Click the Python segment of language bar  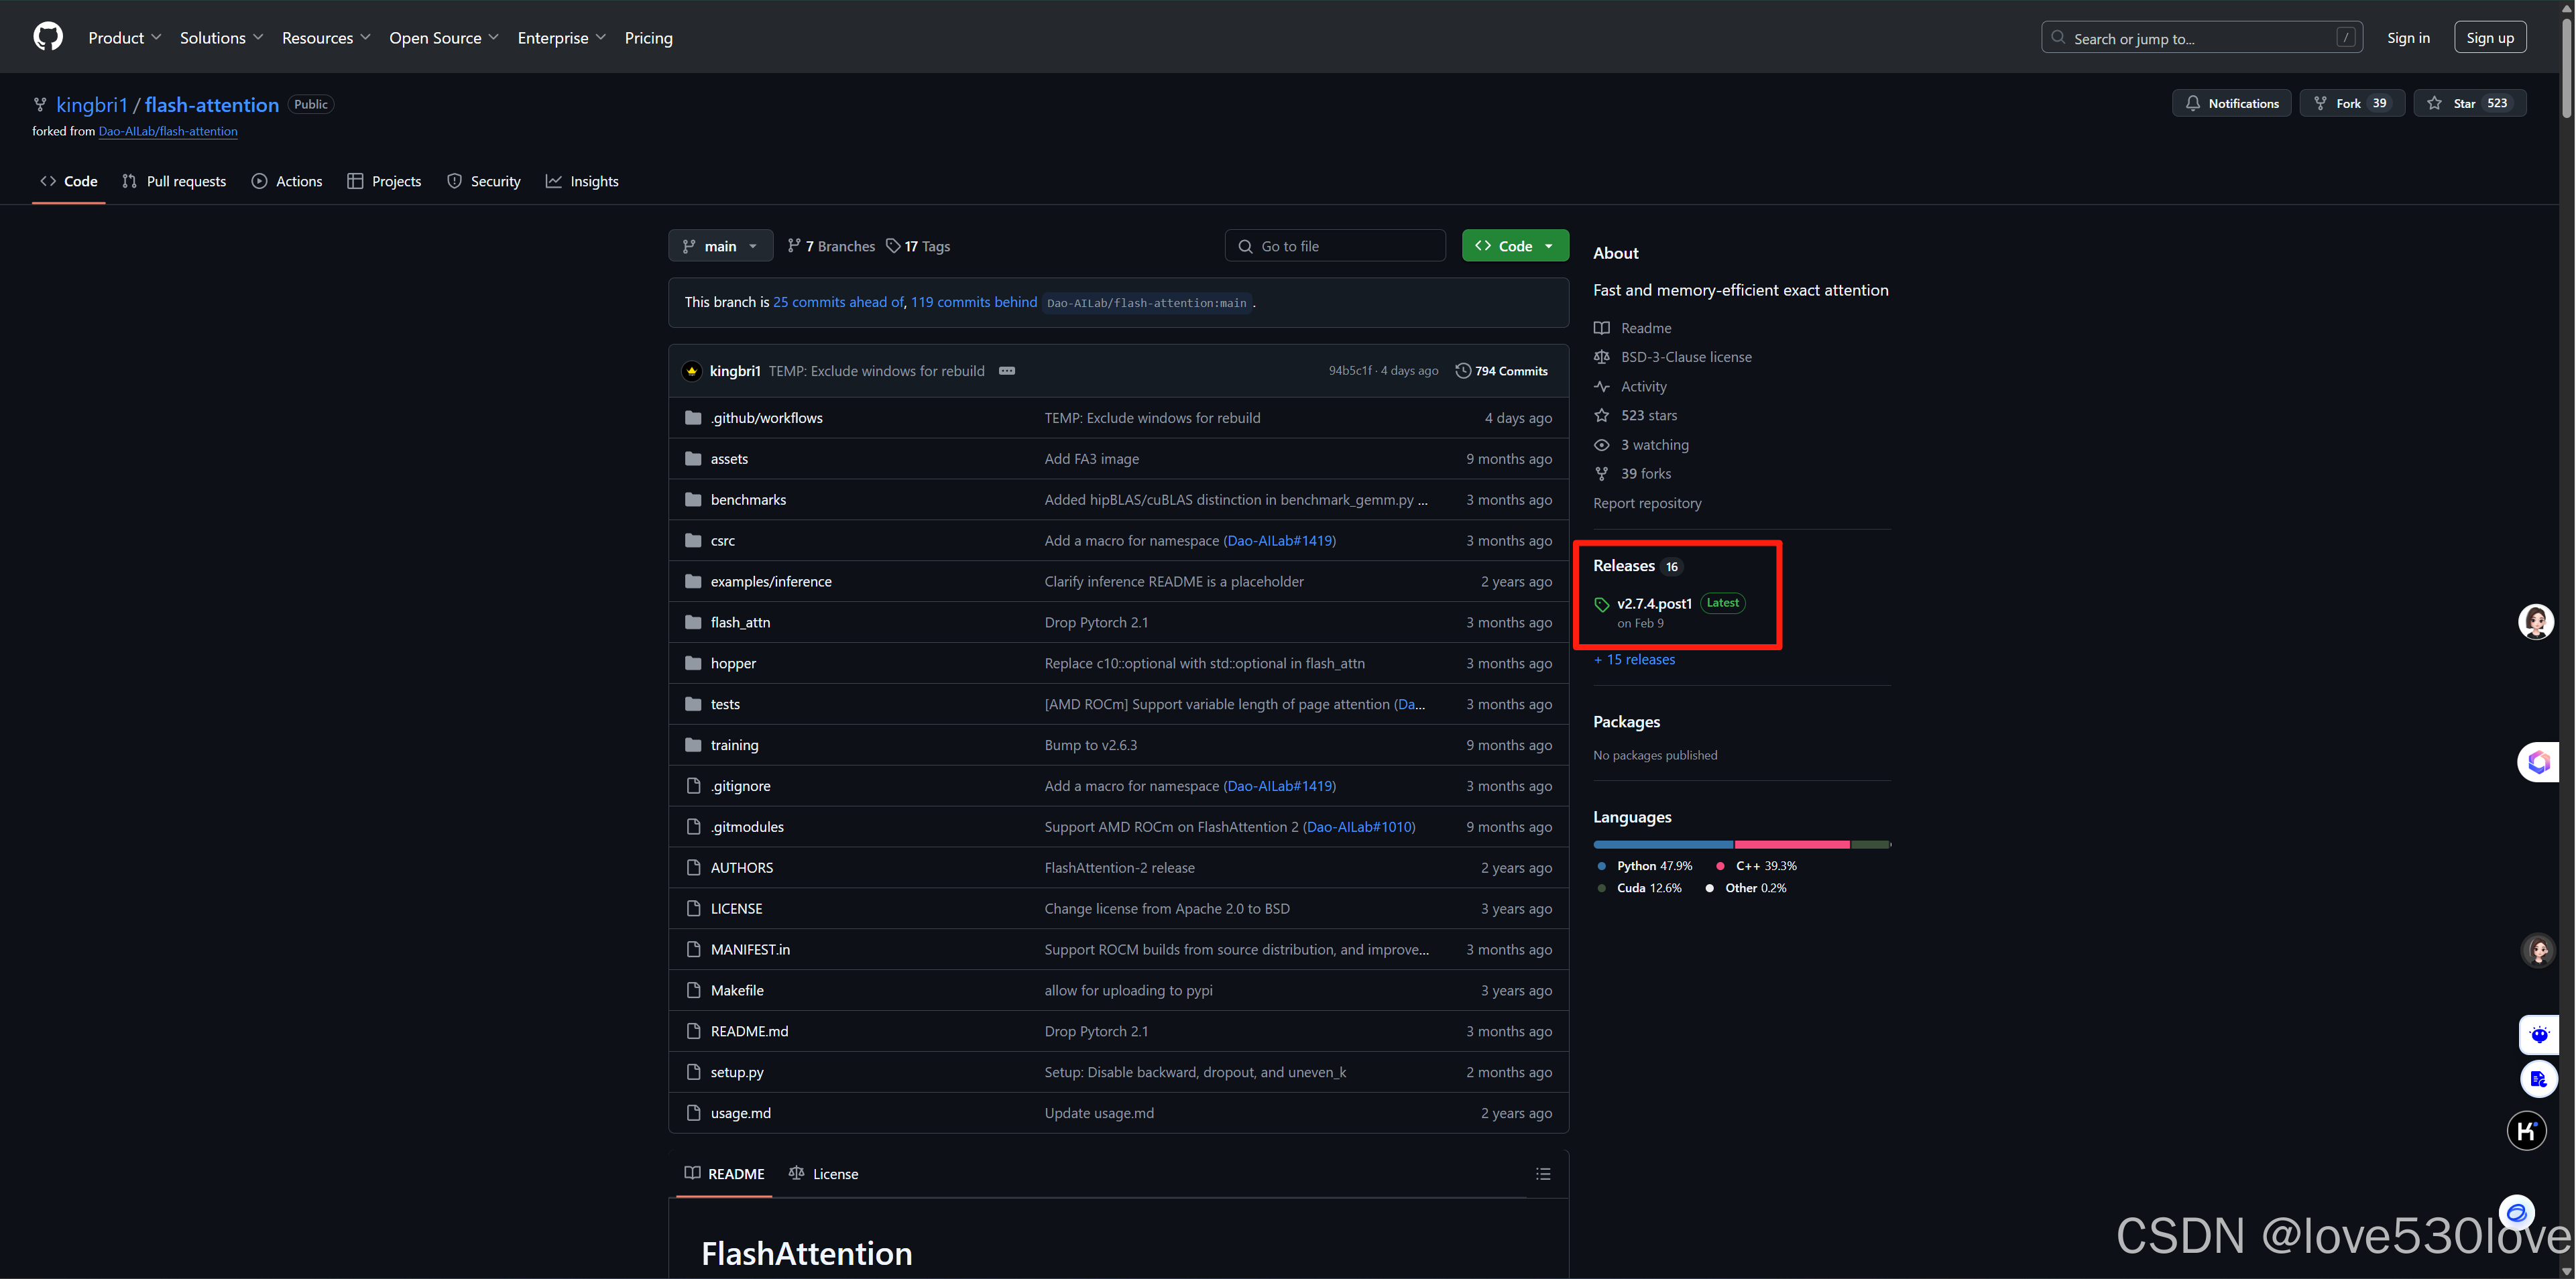(1662, 845)
